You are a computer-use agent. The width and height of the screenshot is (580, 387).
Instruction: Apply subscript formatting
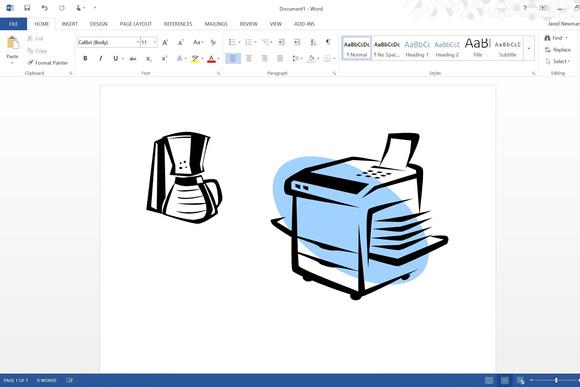coord(148,59)
